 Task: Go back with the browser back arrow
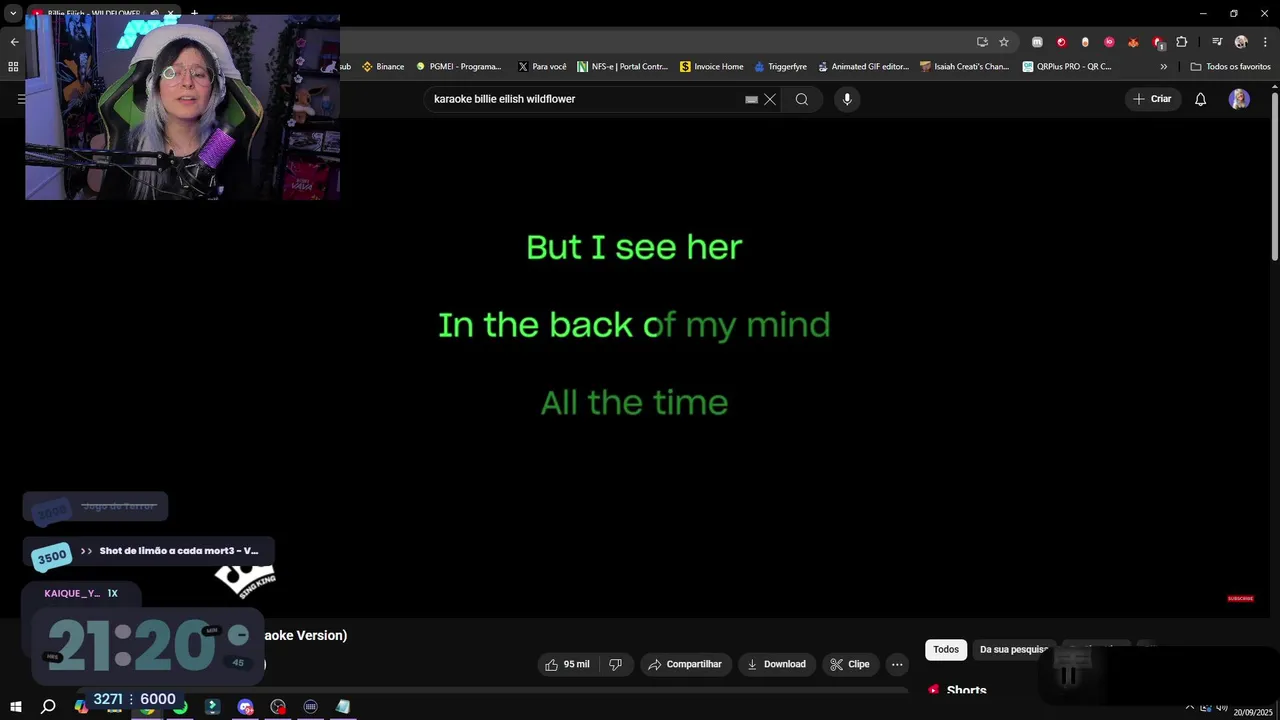pos(14,42)
